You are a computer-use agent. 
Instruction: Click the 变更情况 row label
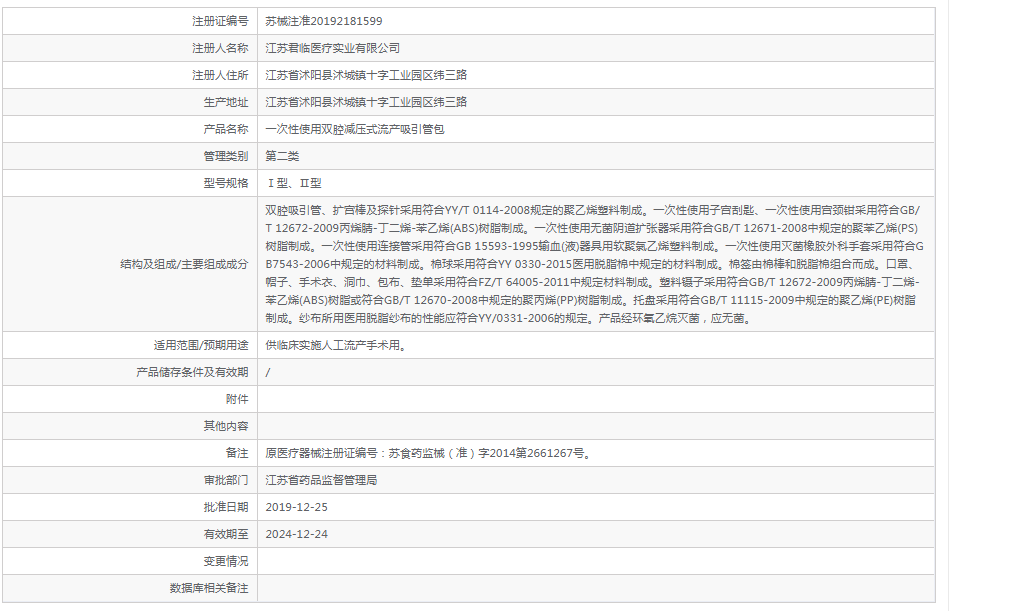[x=220, y=584]
